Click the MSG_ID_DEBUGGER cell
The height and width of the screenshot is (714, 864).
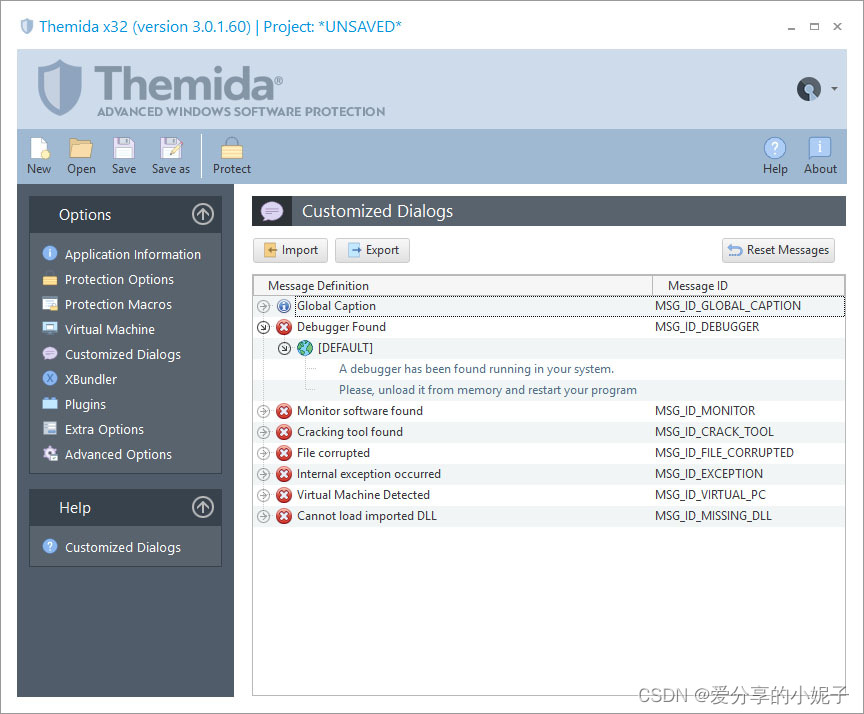point(707,327)
